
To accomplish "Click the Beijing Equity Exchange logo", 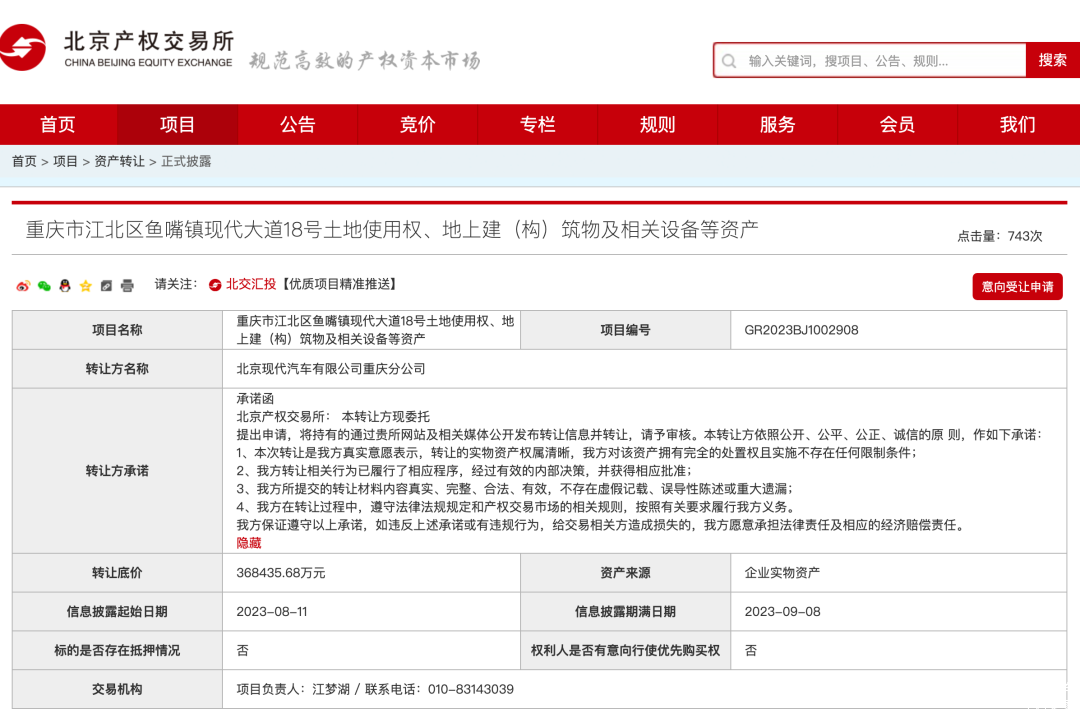I will pos(117,48).
